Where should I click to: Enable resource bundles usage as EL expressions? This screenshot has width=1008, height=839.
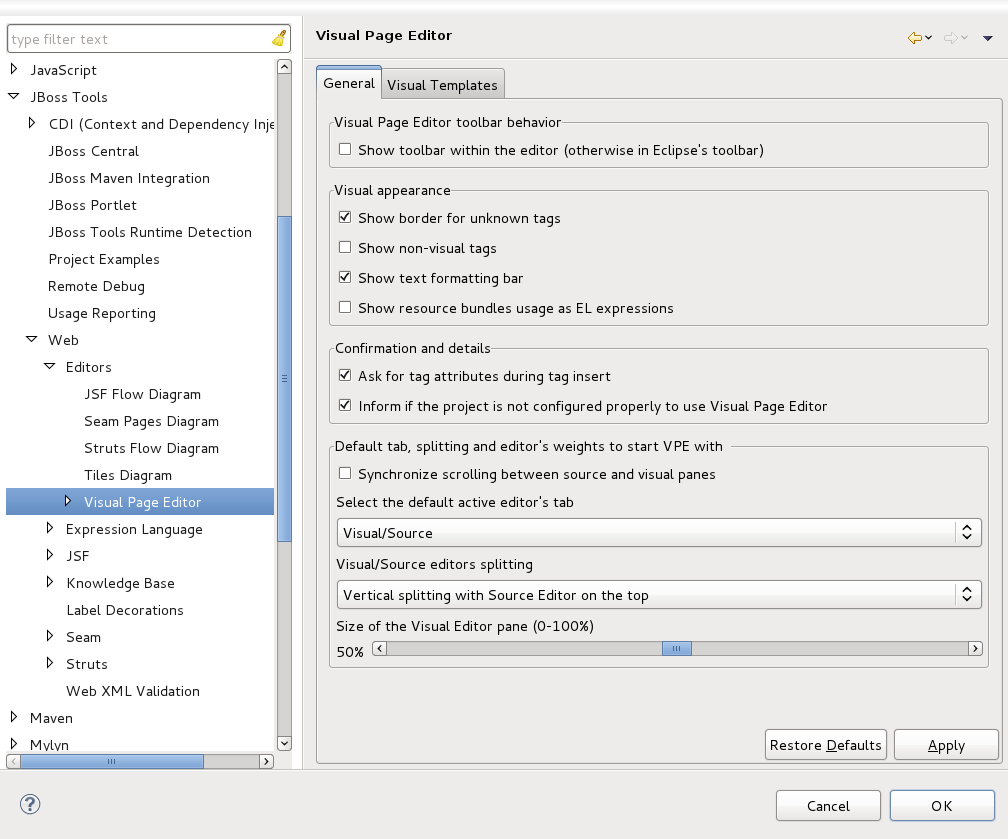tap(345, 307)
